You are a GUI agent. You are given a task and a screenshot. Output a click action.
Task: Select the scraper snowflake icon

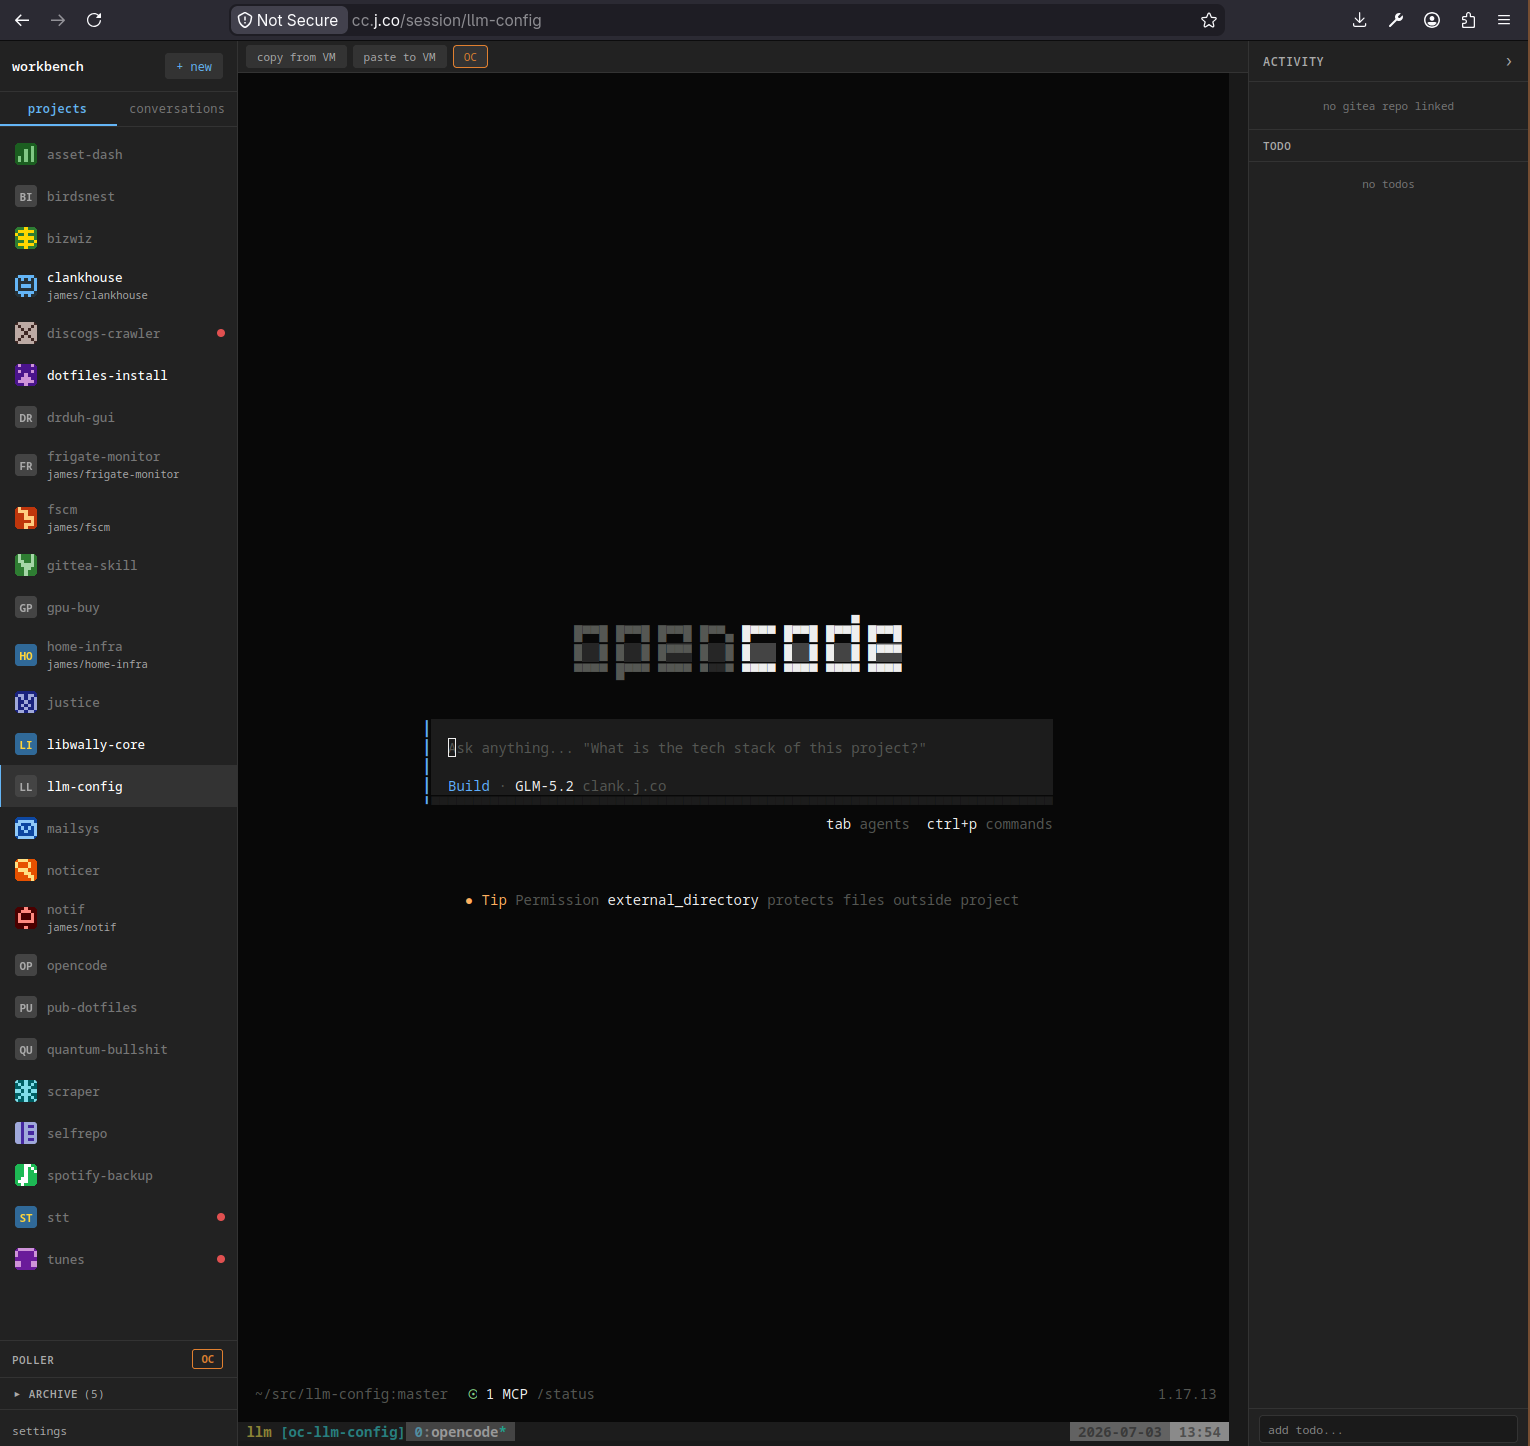26,1091
